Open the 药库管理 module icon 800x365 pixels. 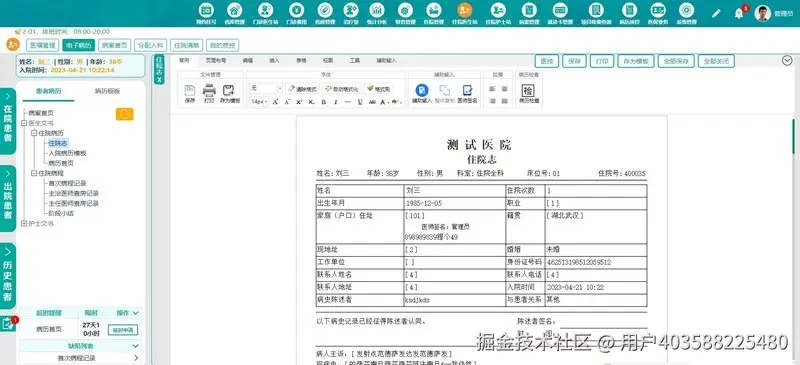point(235,10)
